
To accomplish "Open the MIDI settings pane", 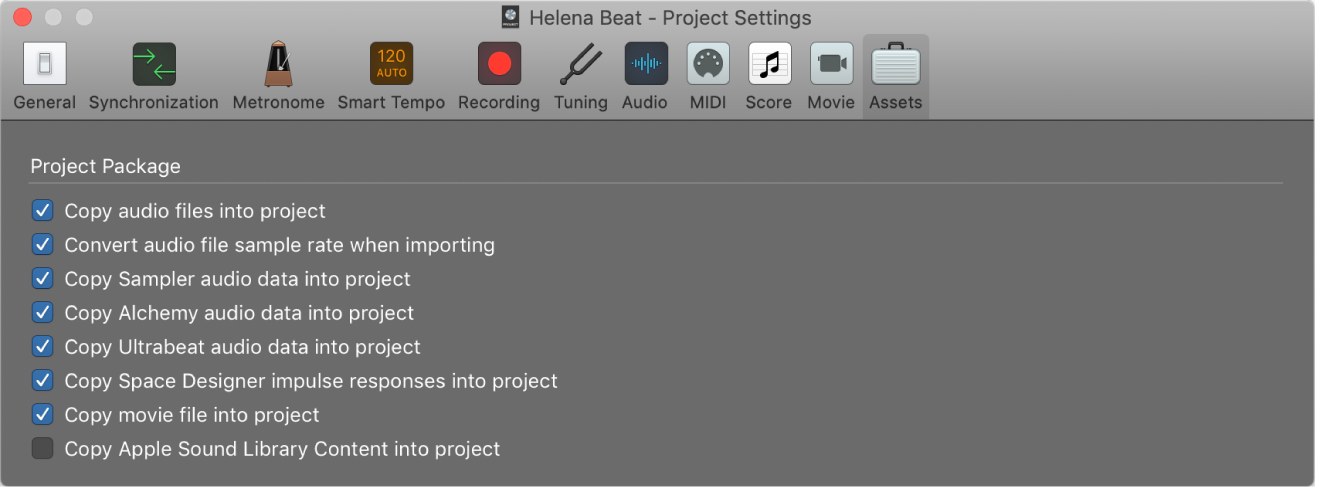I will point(708,76).
